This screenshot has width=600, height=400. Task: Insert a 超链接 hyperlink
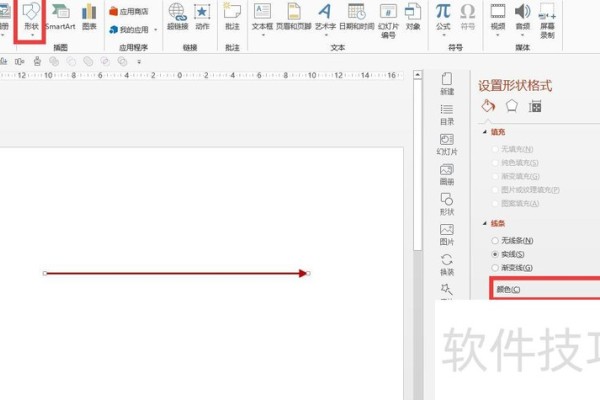pyautogui.click(x=178, y=17)
